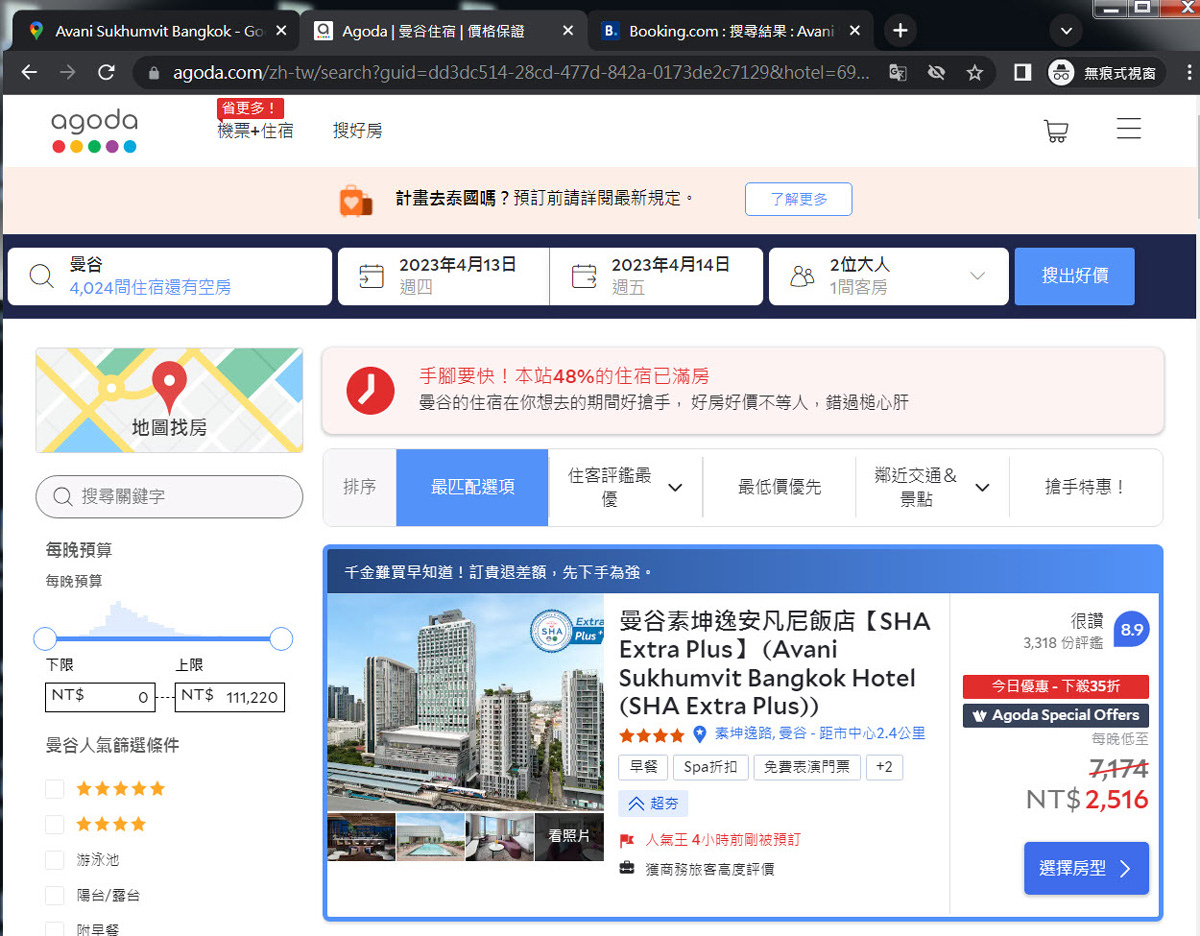Tick the five-star filter checkbox
This screenshot has height=936, width=1200.
[x=54, y=789]
